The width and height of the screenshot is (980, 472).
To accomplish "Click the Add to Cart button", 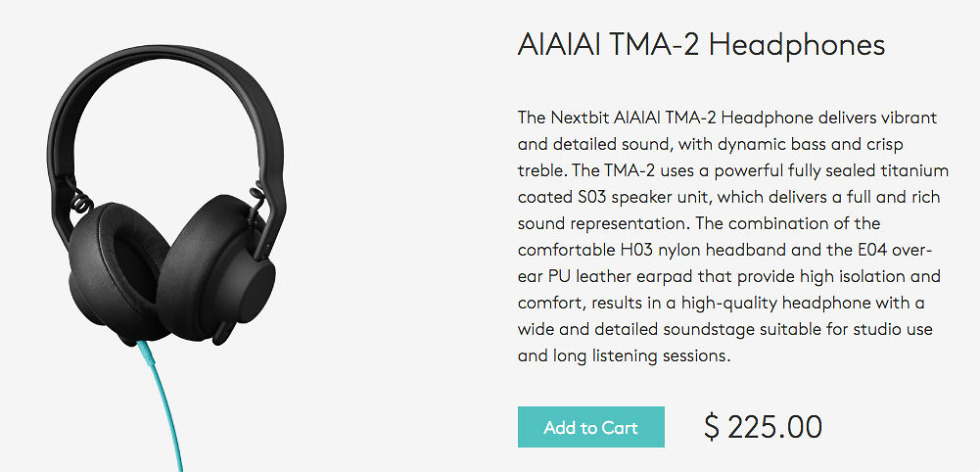I will click(x=591, y=427).
